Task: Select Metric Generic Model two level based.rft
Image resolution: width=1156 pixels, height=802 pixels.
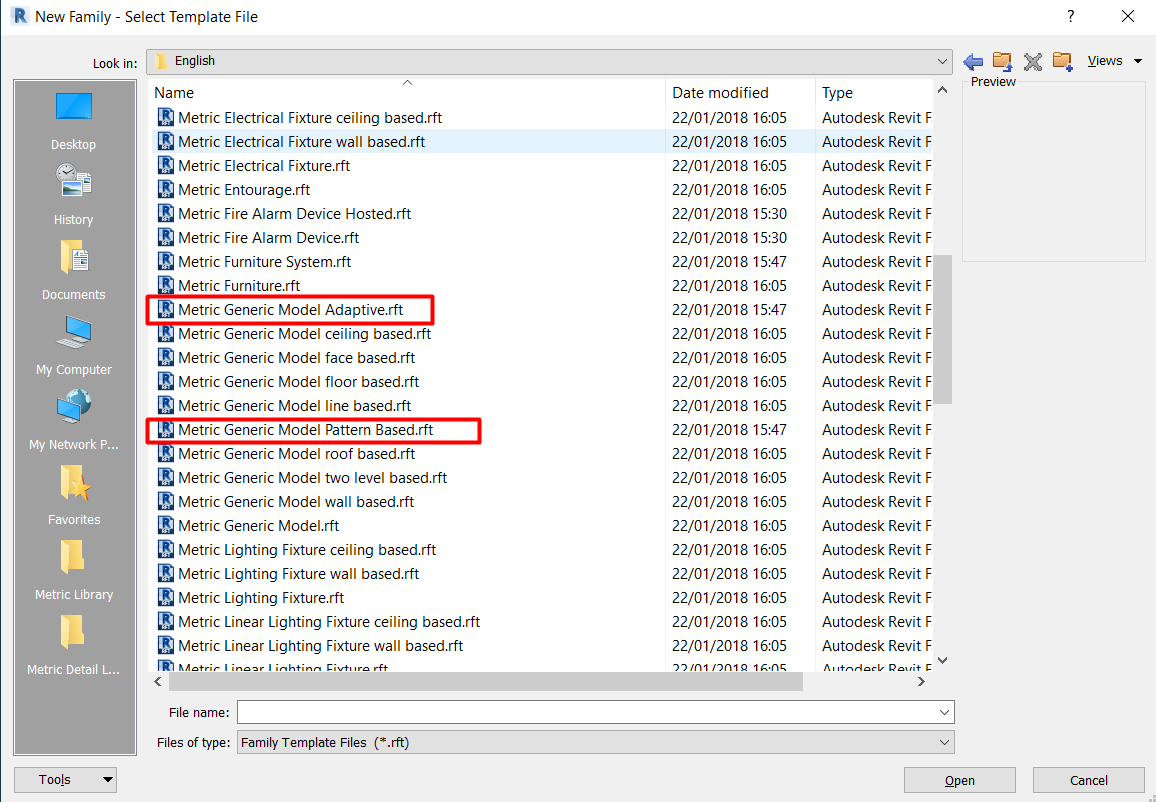Action: click(x=313, y=478)
